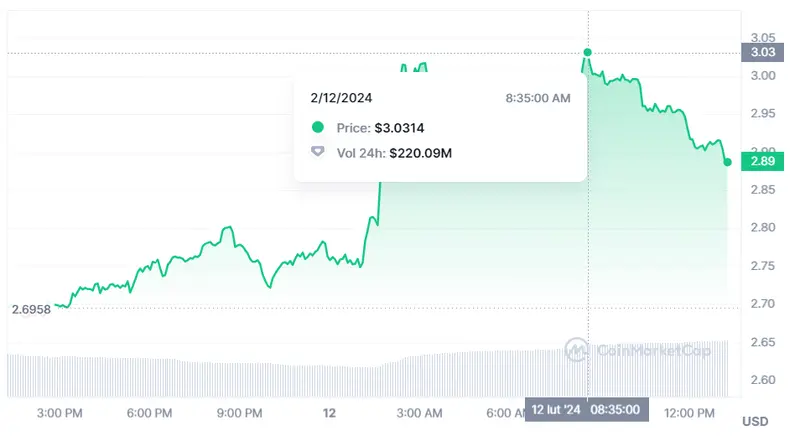Click the green 2.89 current price tag
This screenshot has width=800, height=441.
point(763,161)
